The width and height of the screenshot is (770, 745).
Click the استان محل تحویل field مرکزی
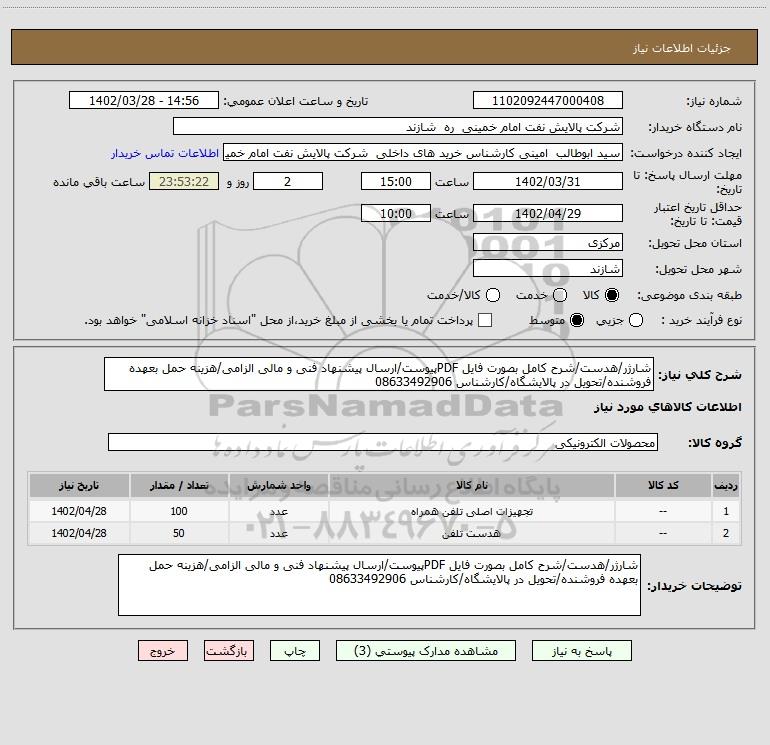pos(548,243)
